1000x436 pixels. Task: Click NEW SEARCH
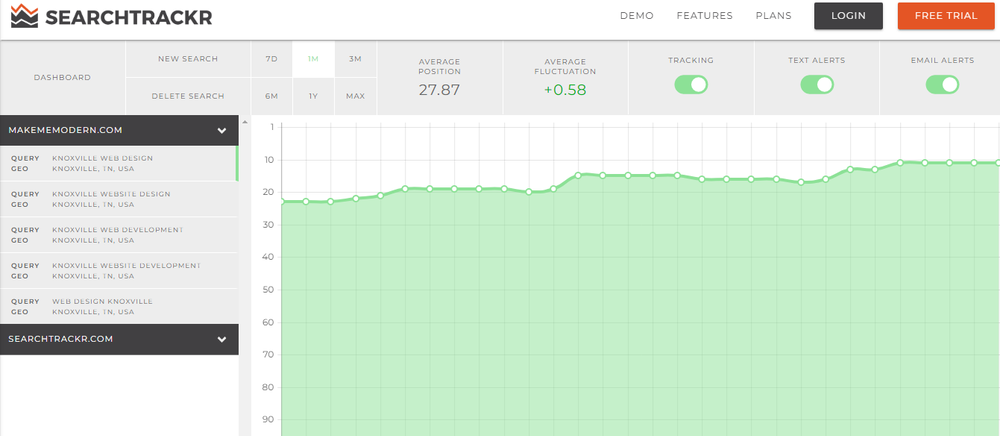coord(188,59)
